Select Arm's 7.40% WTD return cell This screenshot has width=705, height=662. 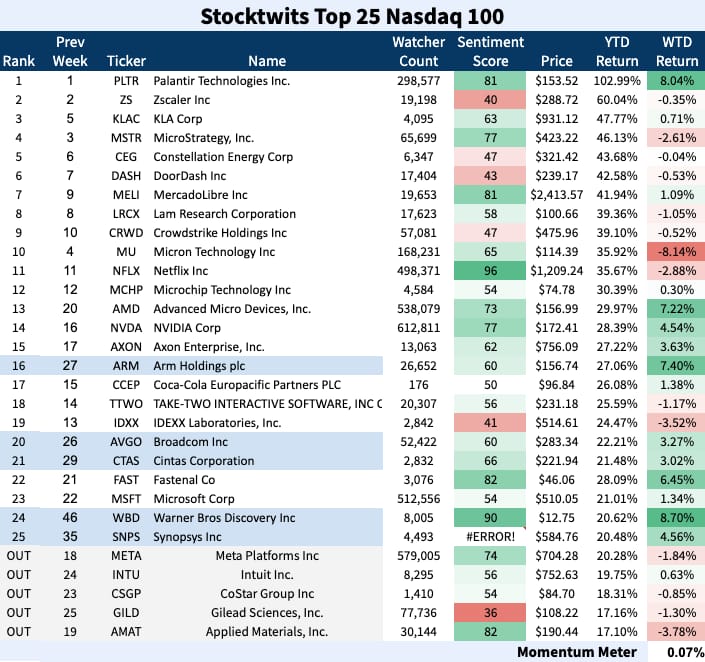pyautogui.click(x=676, y=366)
